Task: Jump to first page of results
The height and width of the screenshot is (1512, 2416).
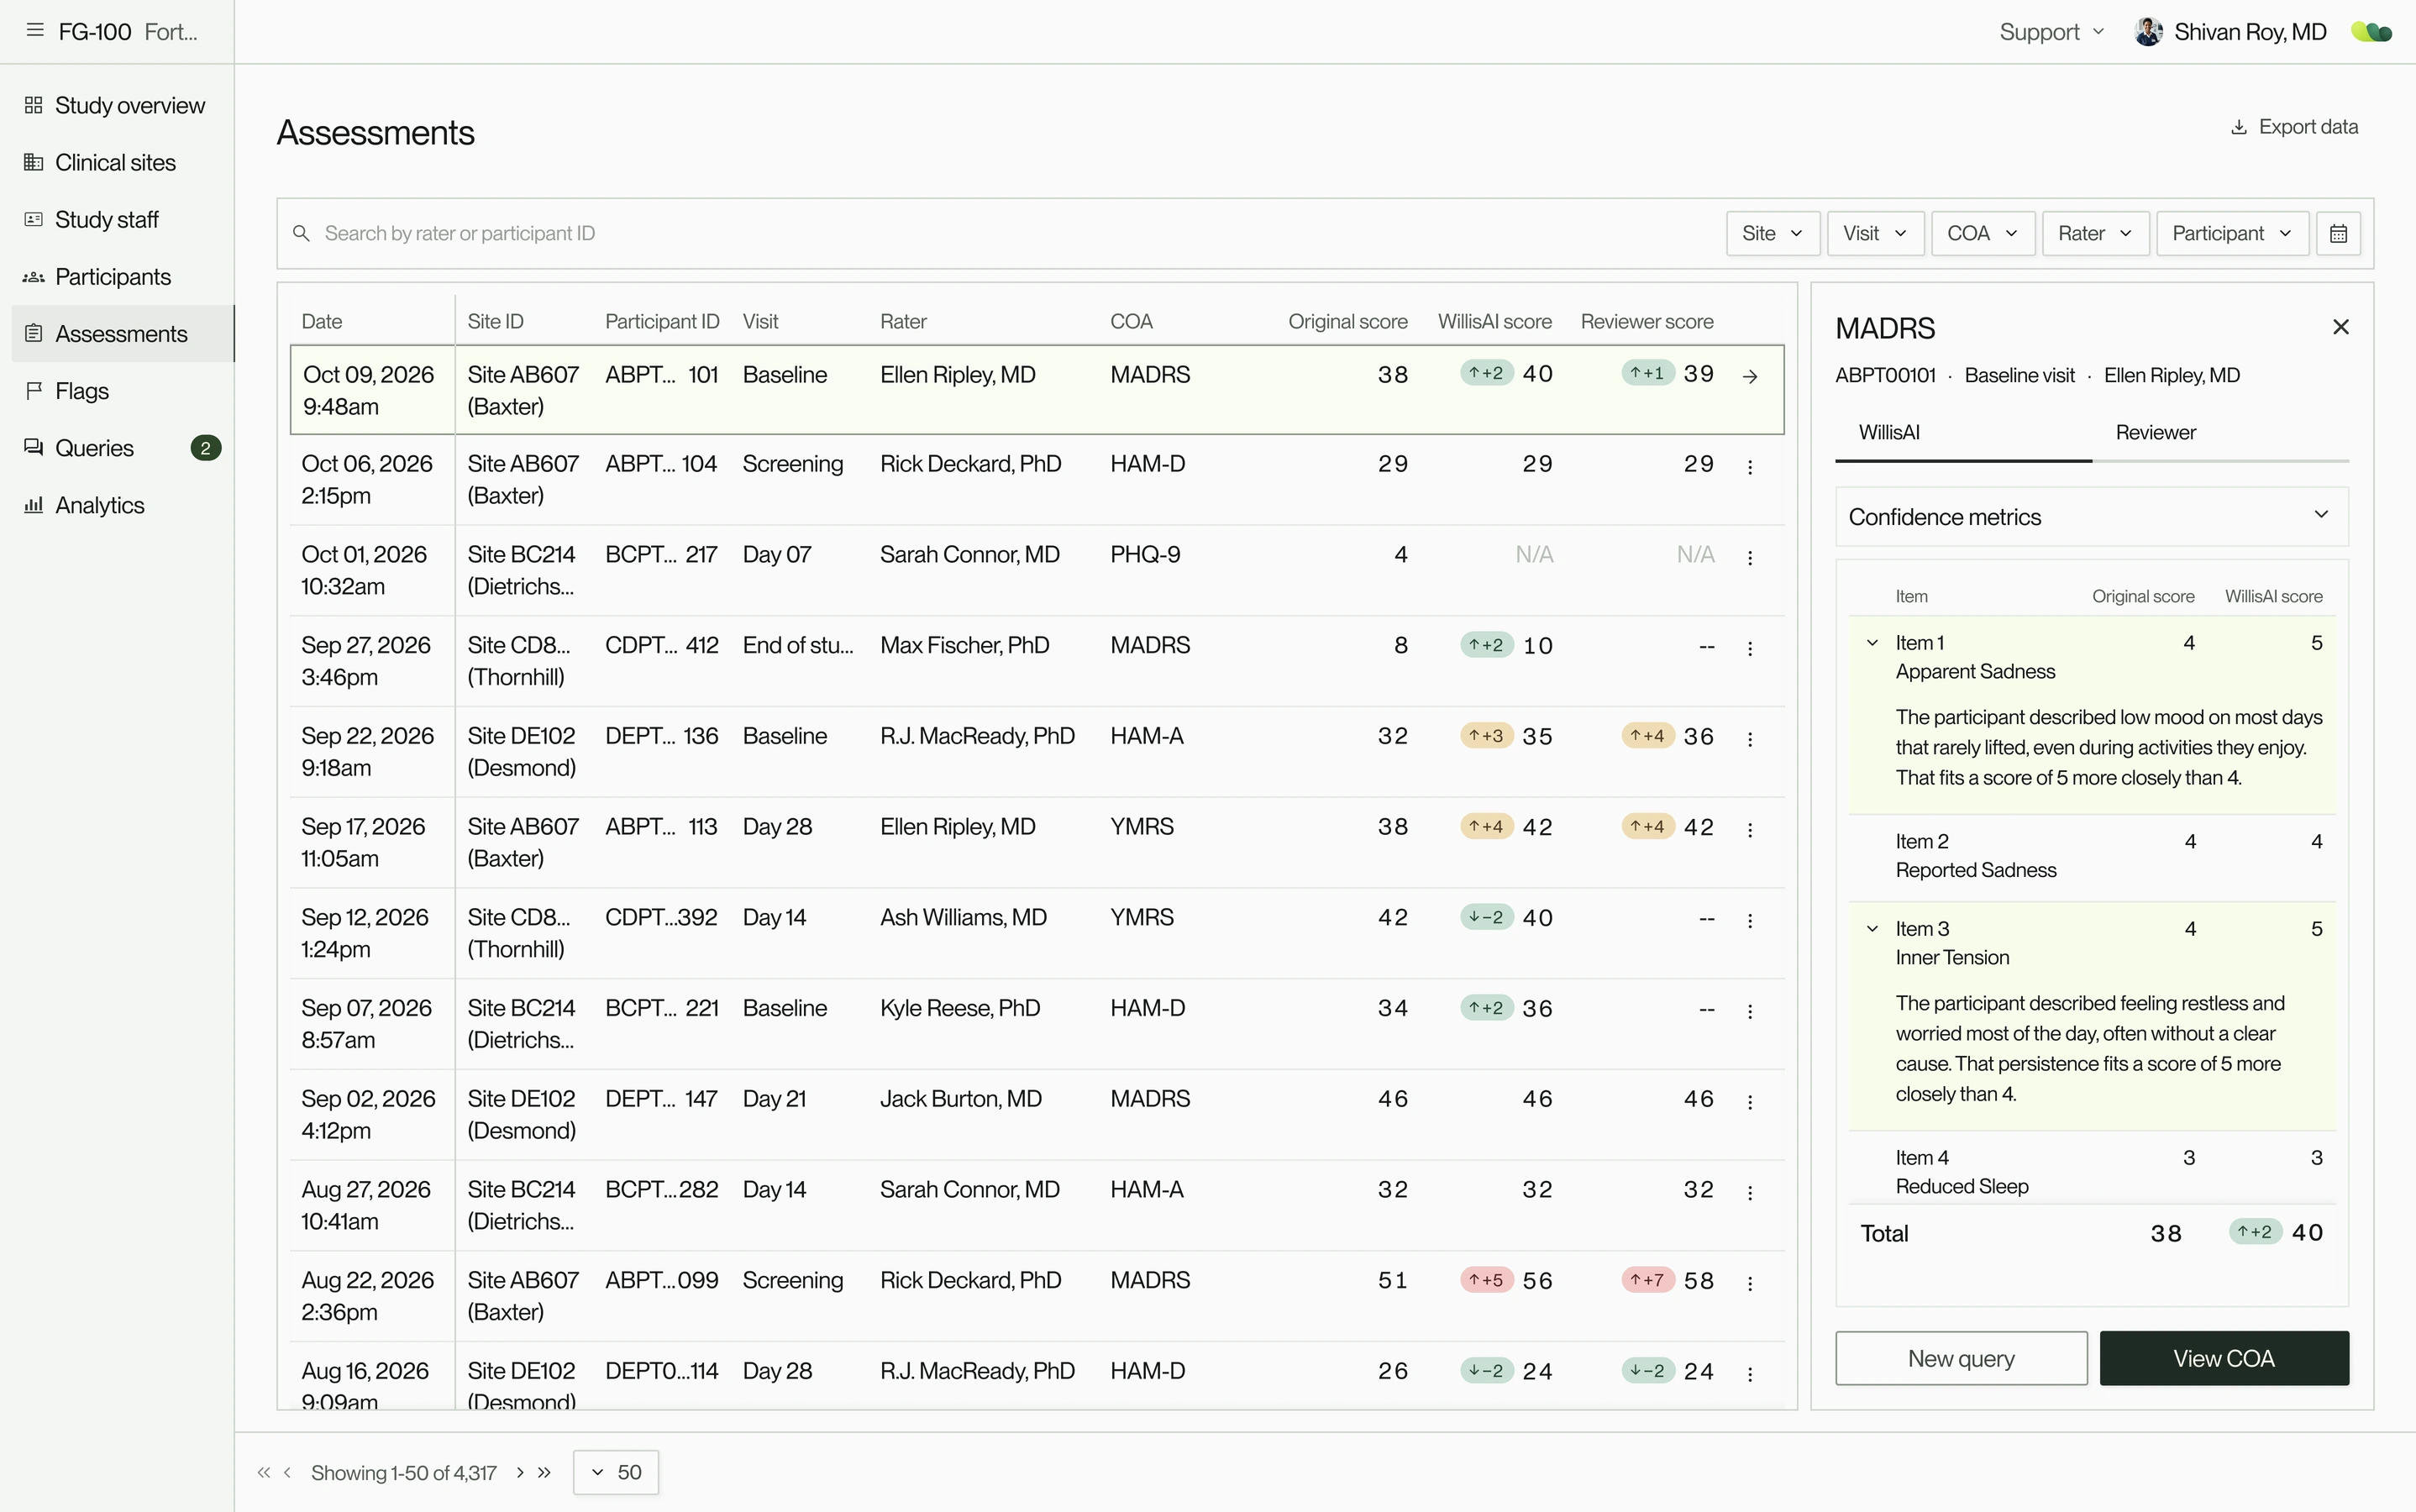Action: click(x=263, y=1472)
